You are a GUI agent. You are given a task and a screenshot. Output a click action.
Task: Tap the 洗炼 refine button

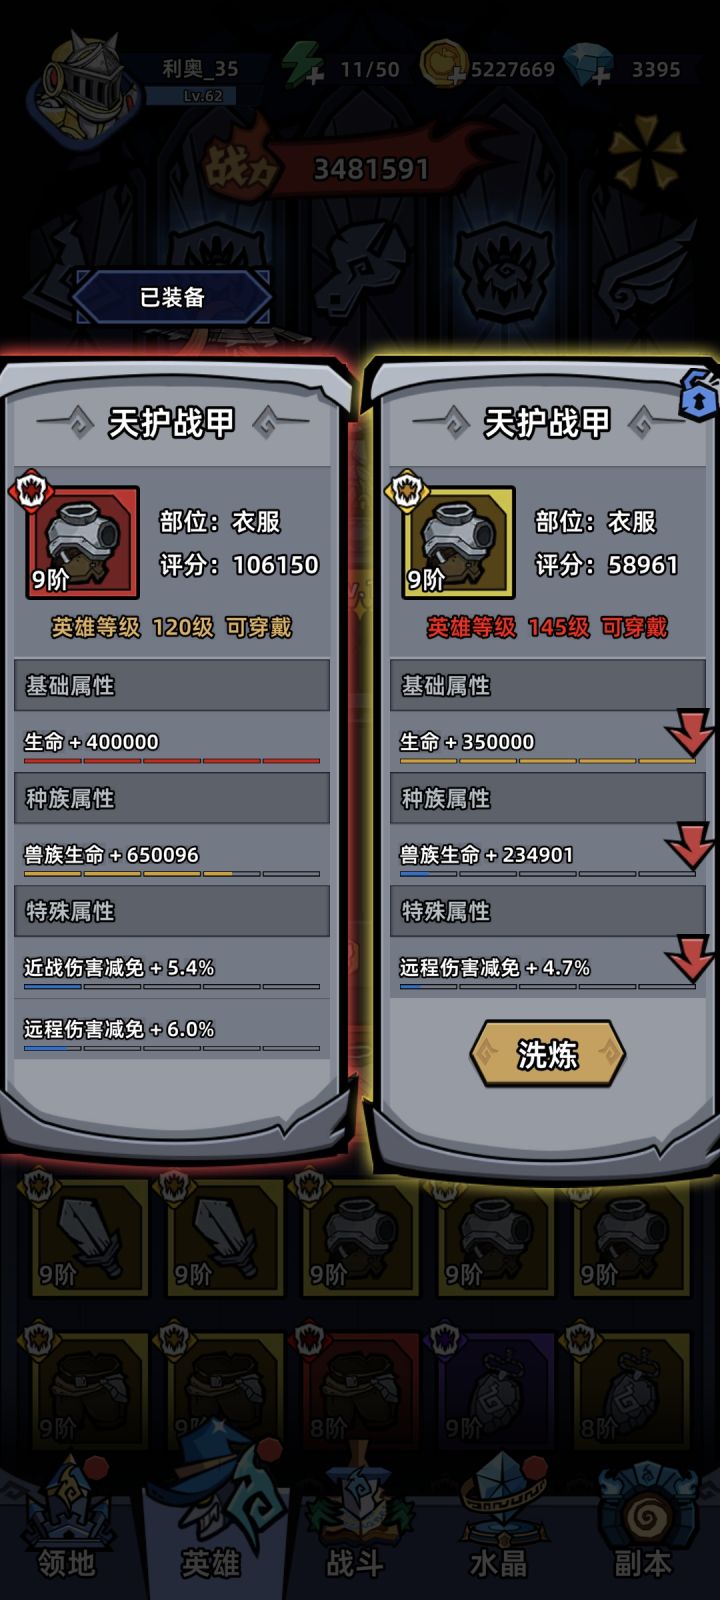coord(547,1053)
